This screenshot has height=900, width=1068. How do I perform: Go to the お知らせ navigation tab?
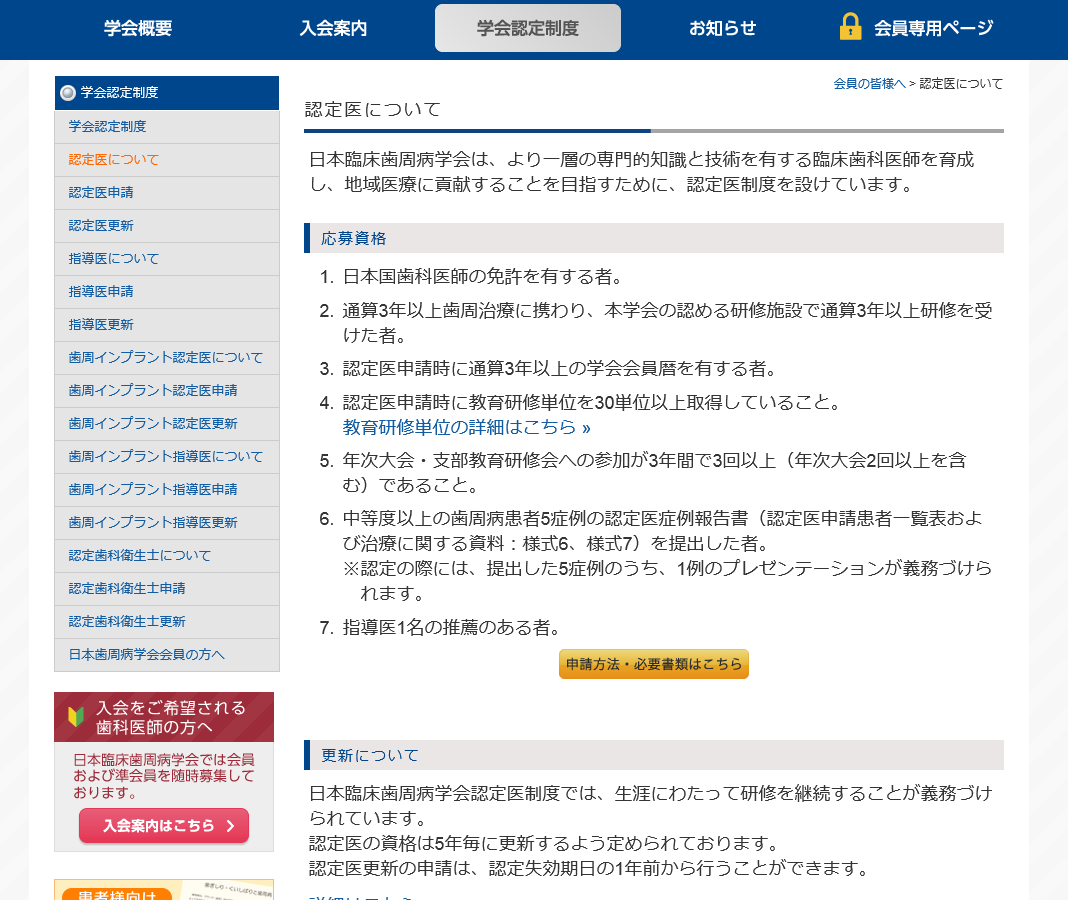[722, 28]
